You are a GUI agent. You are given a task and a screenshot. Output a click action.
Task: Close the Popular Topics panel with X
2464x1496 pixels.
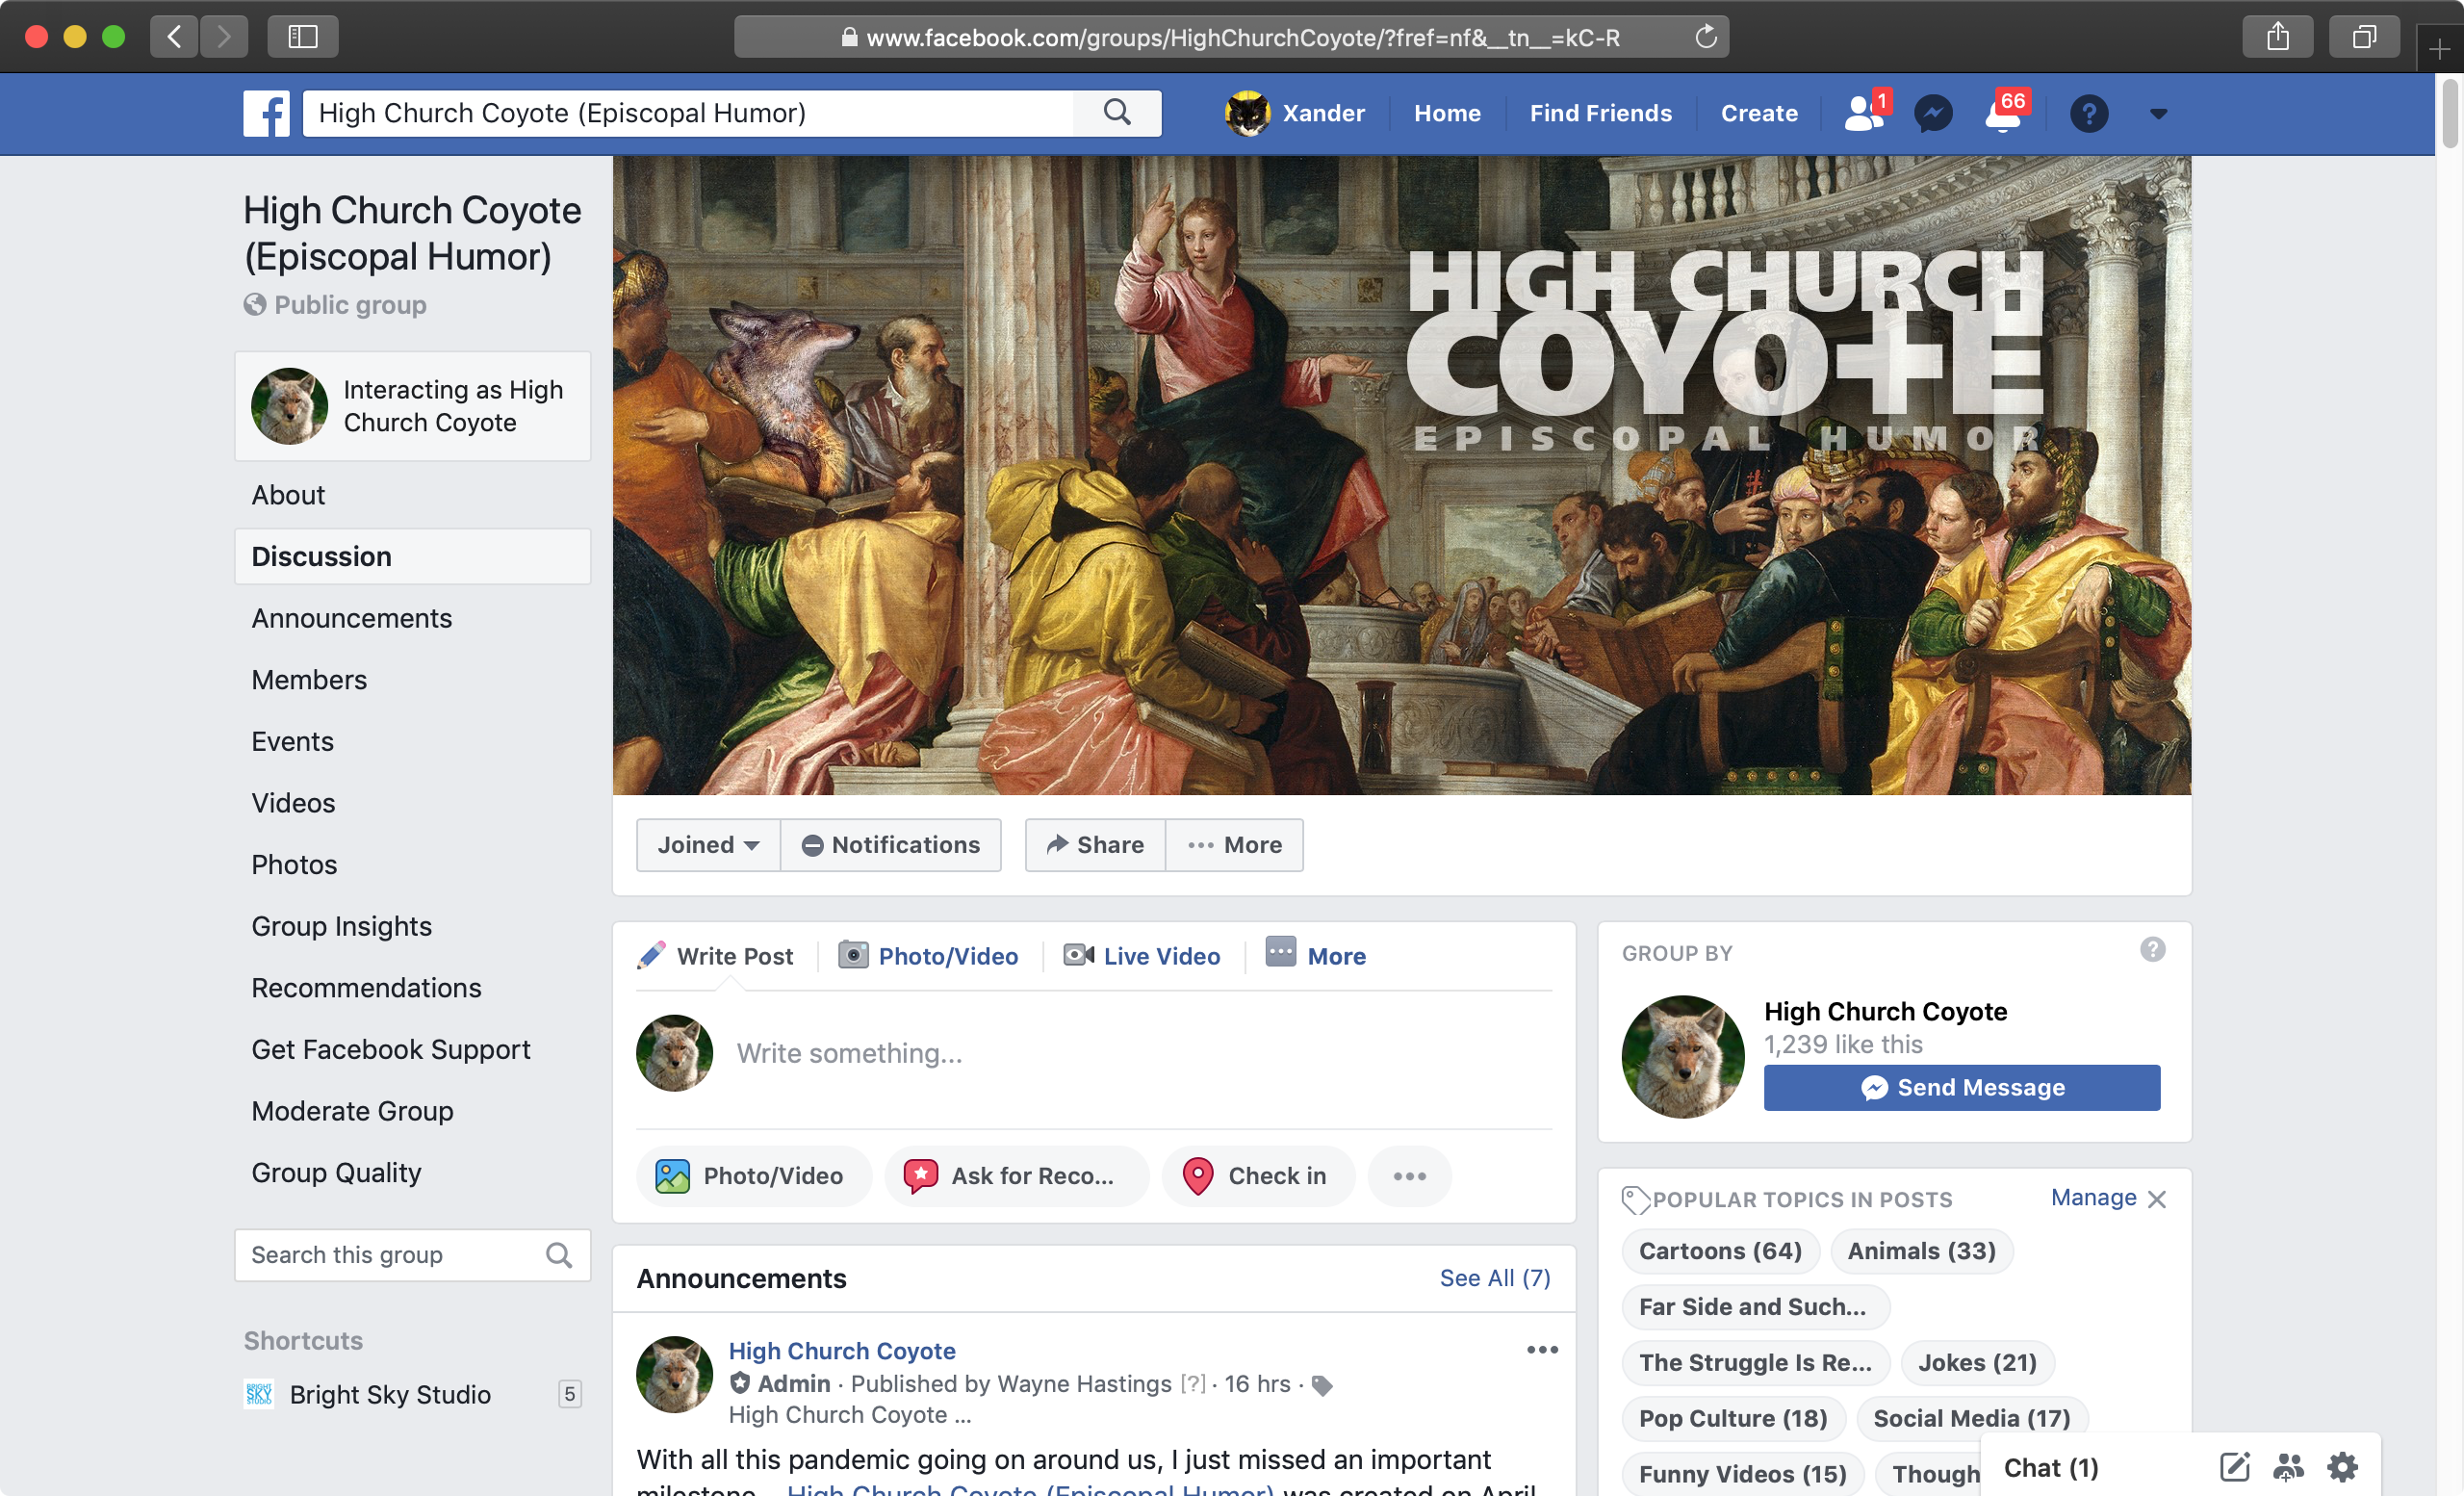2157,1199
